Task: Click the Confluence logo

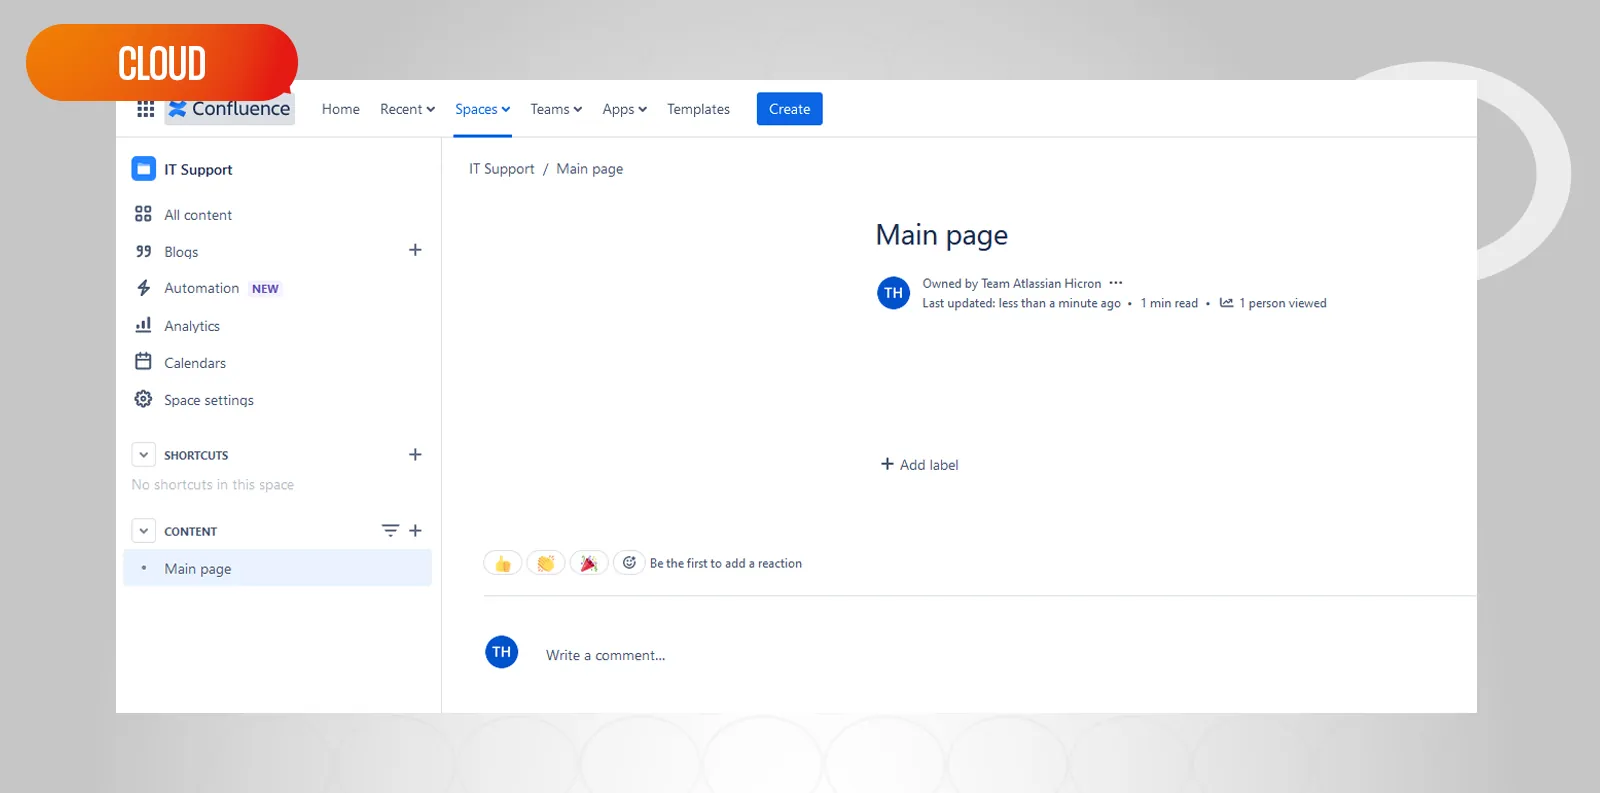Action: 230,109
